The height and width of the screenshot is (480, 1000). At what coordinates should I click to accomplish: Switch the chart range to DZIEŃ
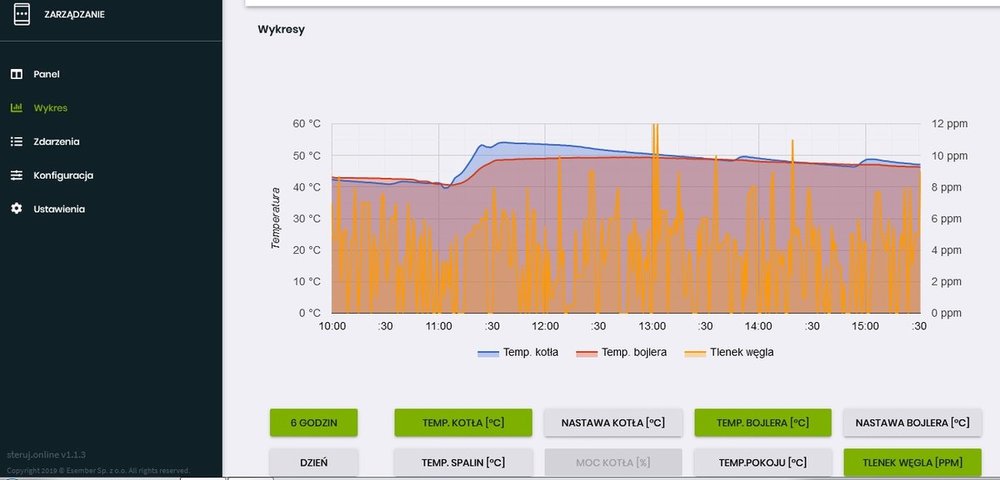pos(313,462)
